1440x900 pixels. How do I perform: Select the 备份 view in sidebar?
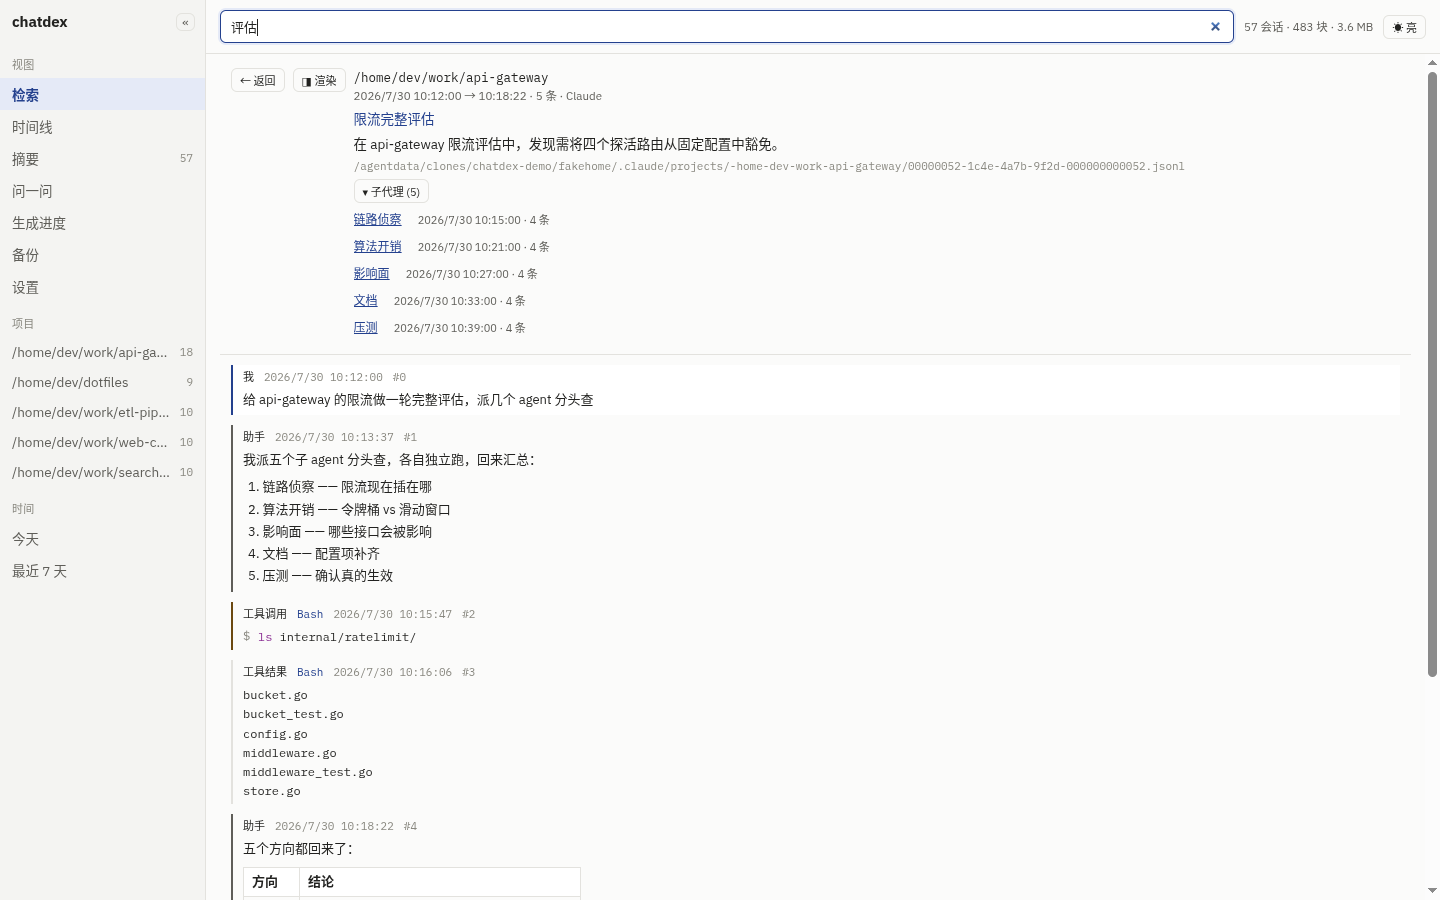pos(102,255)
